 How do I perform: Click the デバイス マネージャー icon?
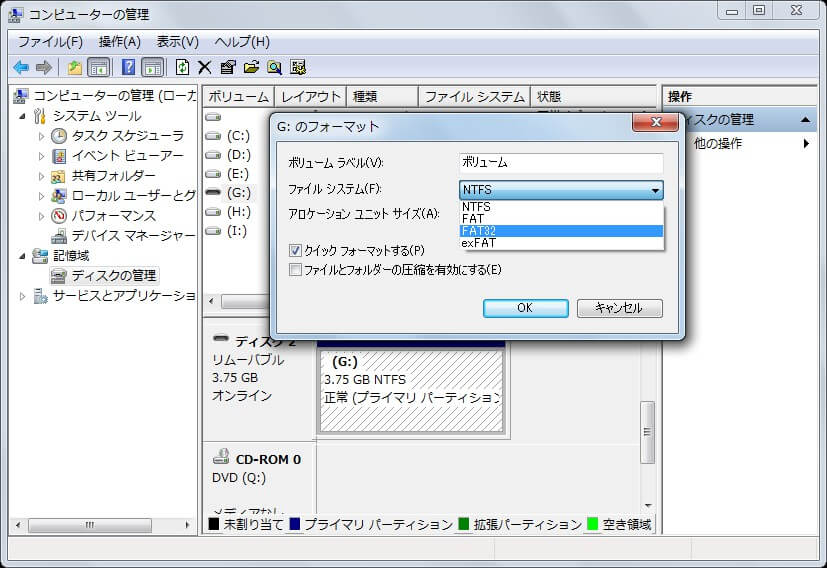click(59, 236)
